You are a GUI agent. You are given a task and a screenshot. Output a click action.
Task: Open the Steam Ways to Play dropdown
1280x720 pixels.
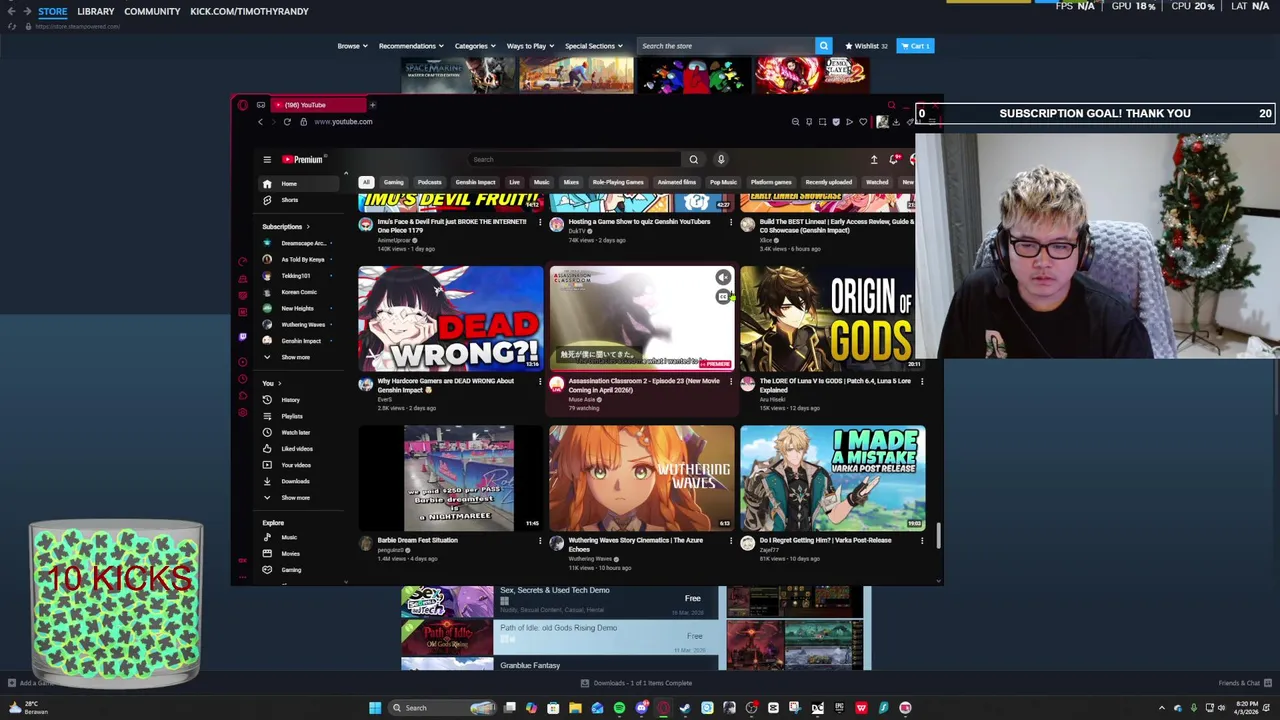point(530,46)
